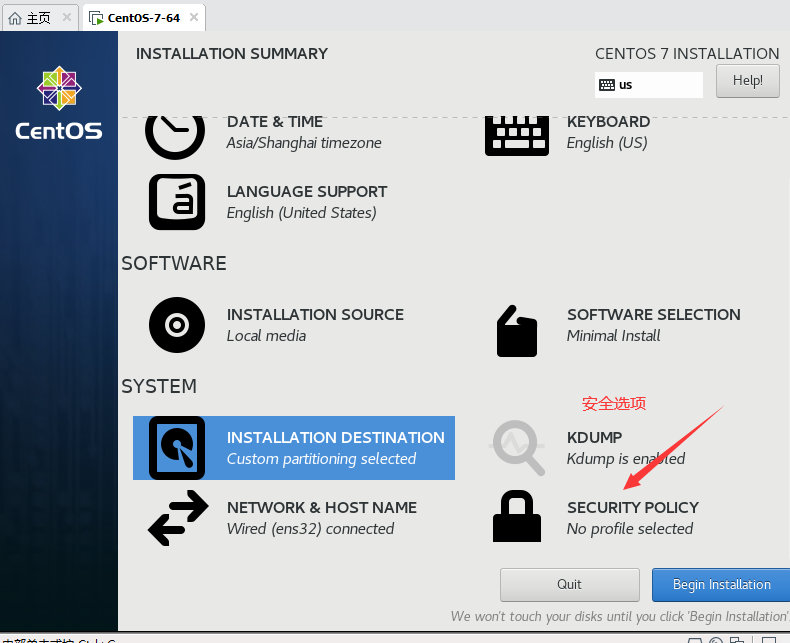The width and height of the screenshot is (790, 643).
Task: Click Asia/Shanghai timezone text
Action: coord(304,143)
